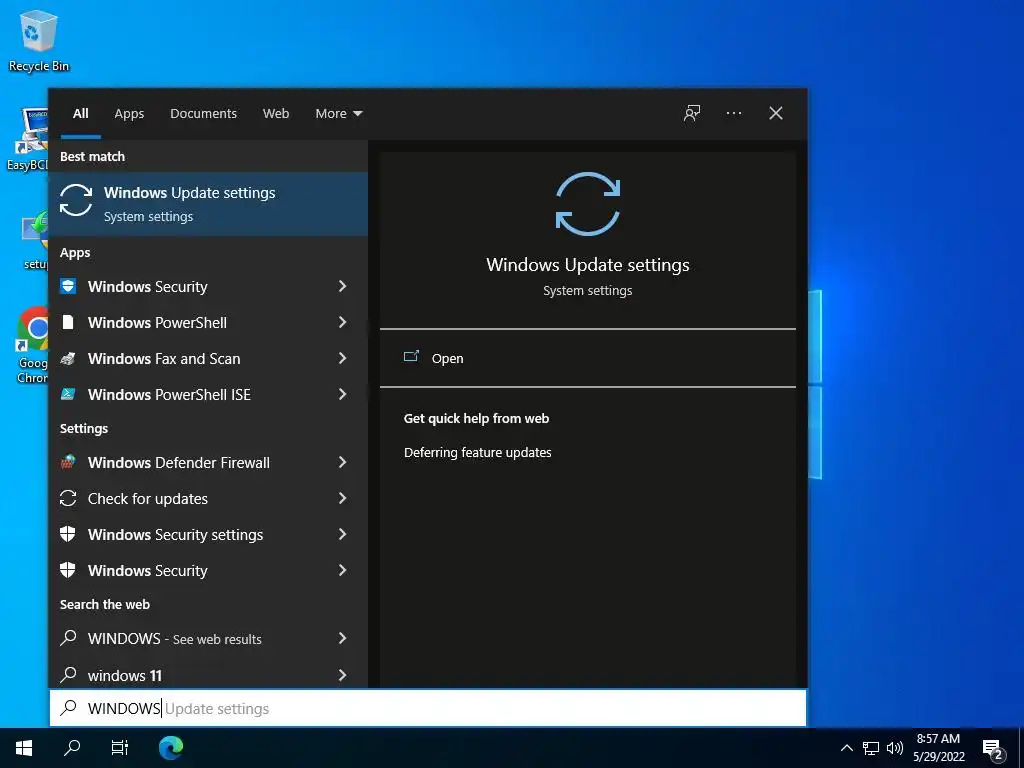Click the Windows Defender Firewall icon

(68, 462)
